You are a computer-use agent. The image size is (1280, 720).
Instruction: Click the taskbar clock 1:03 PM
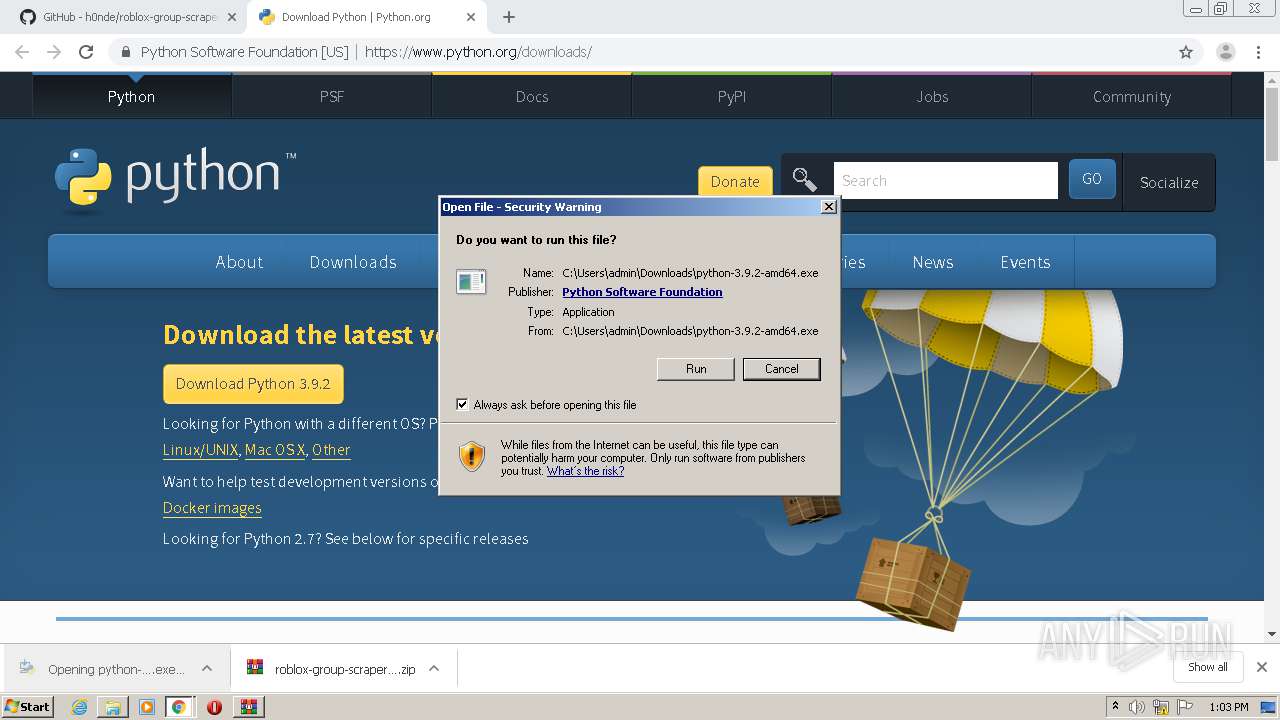click(x=1229, y=707)
